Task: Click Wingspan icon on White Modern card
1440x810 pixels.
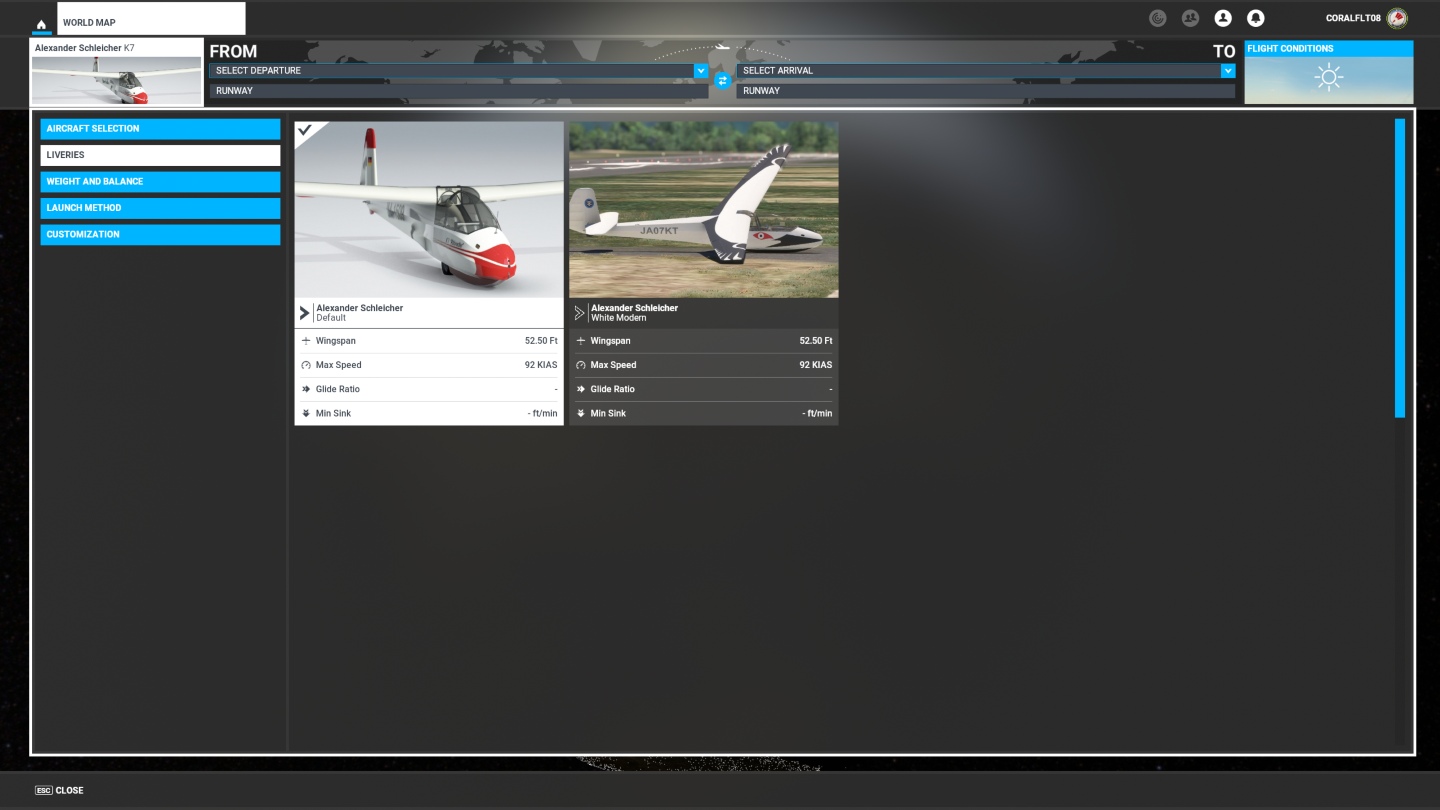Action: coord(580,341)
